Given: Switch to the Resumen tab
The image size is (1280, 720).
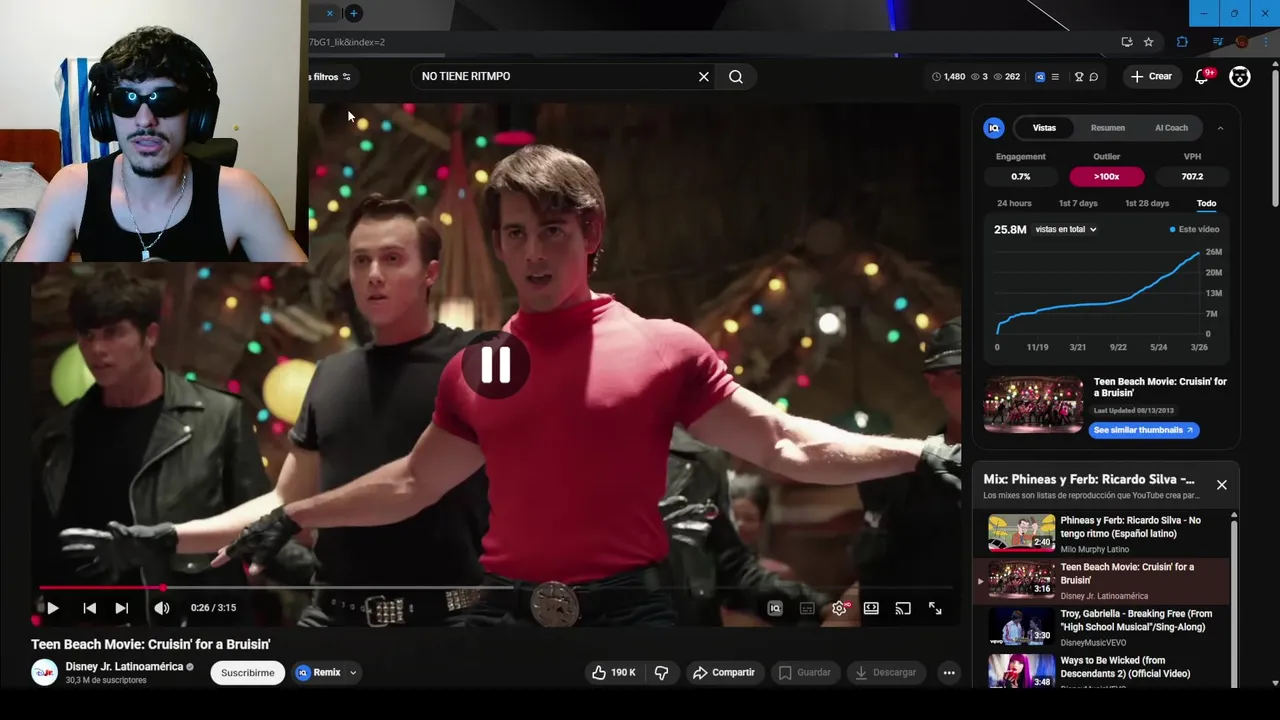Looking at the screenshot, I should pos(1108,128).
